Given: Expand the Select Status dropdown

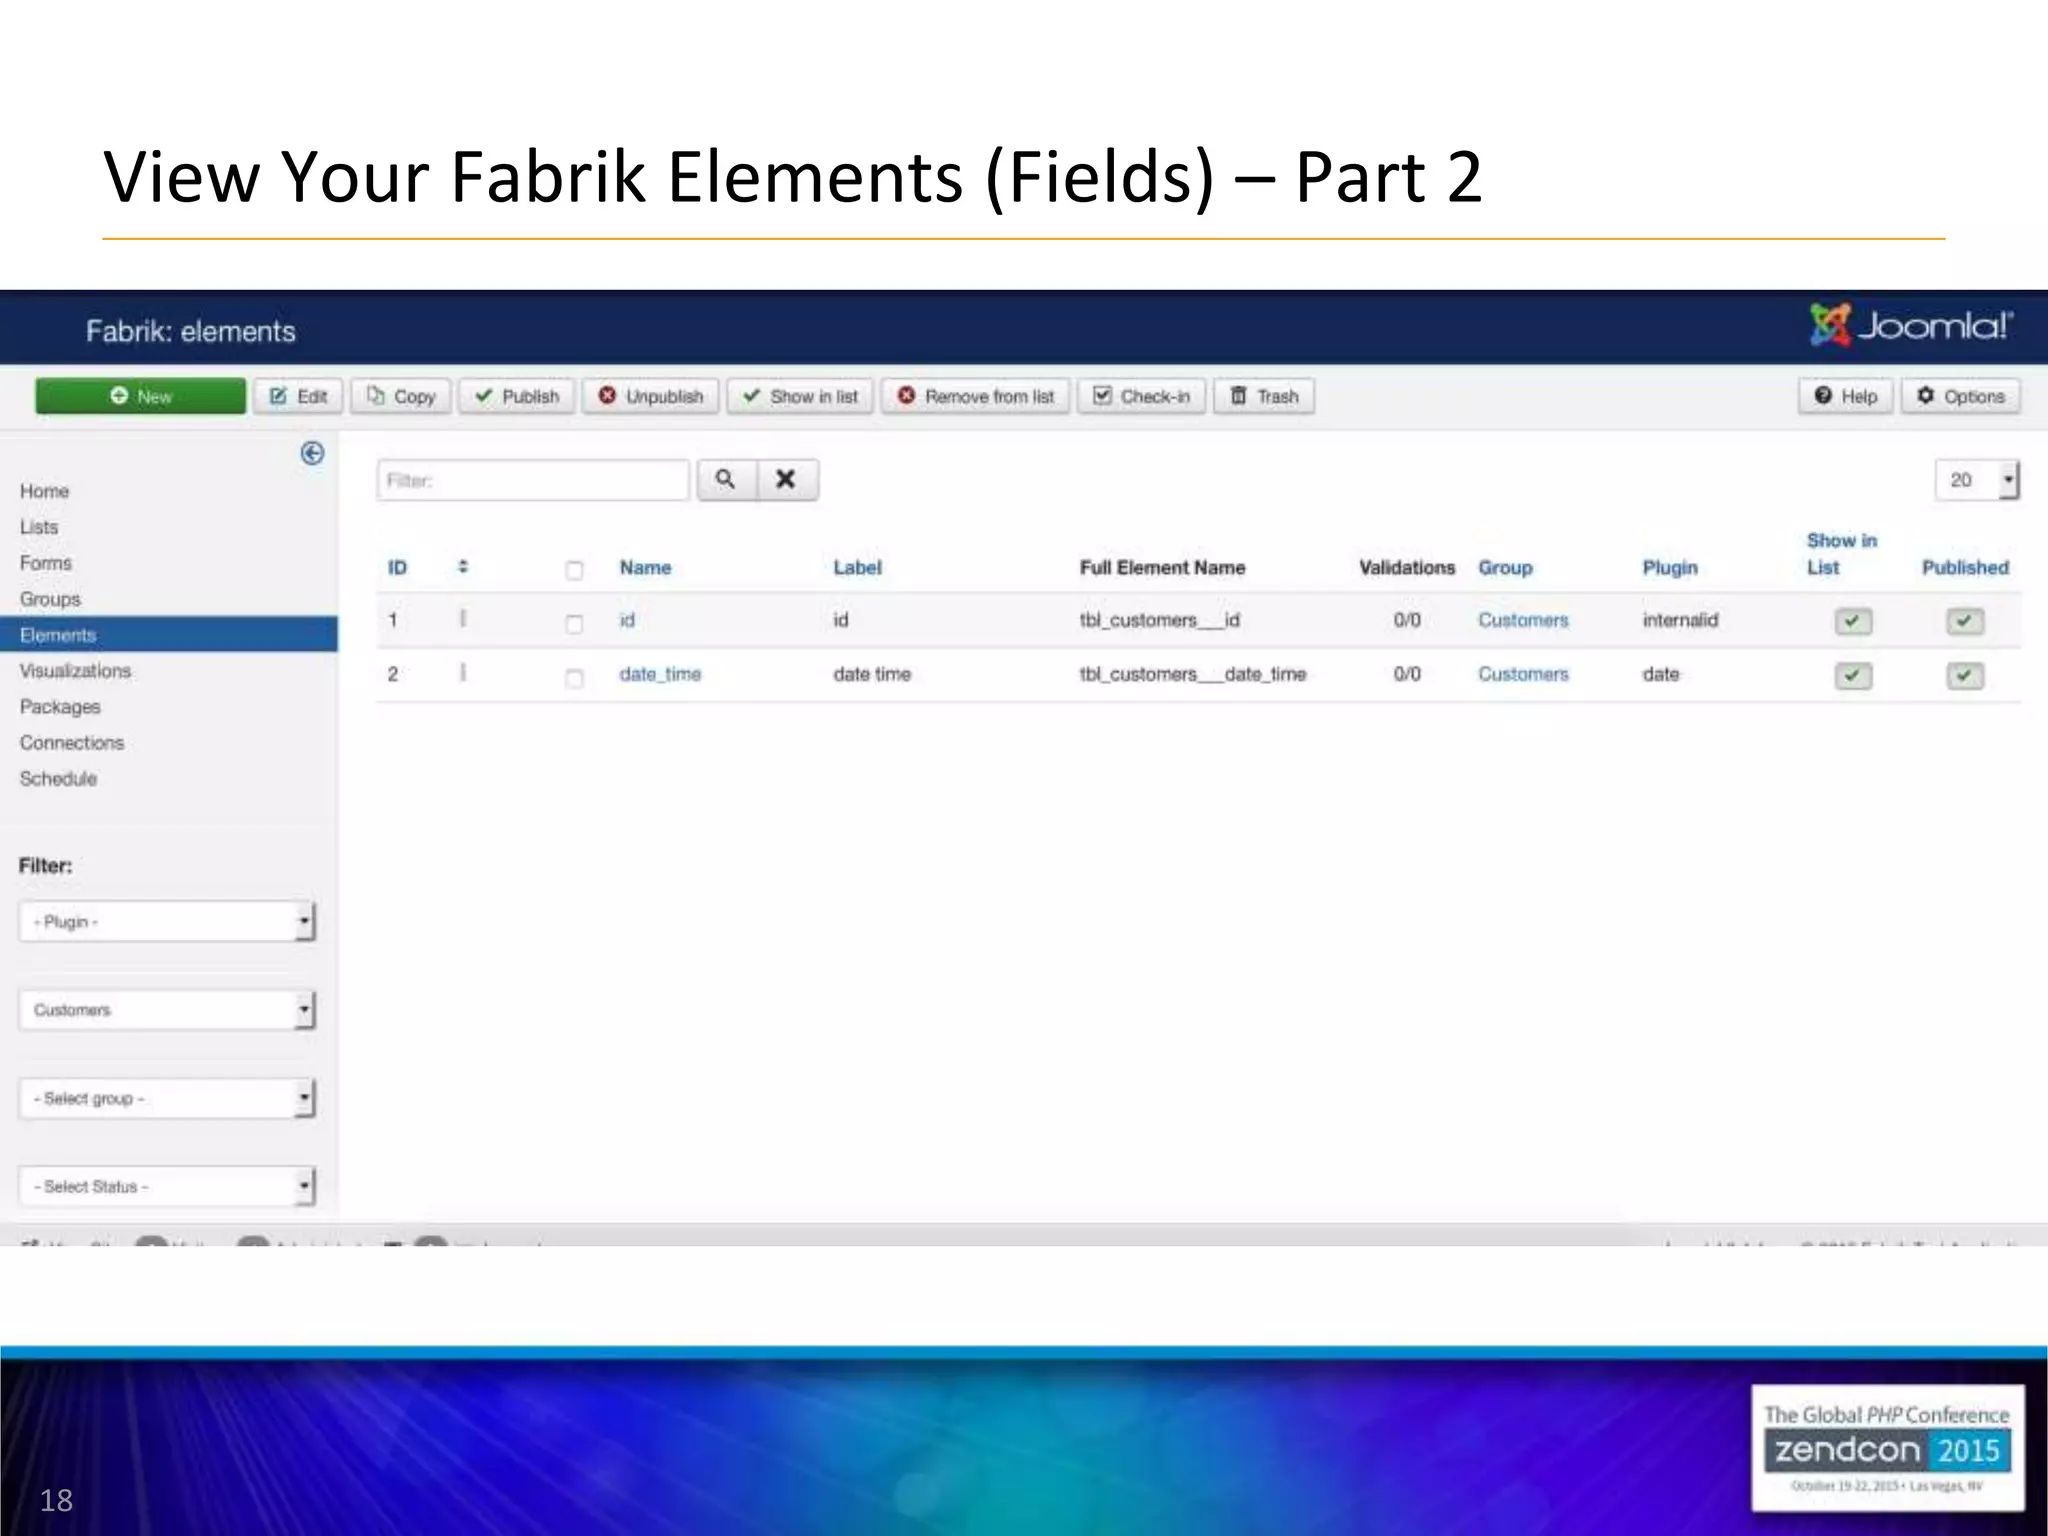Looking at the screenshot, I should (x=166, y=1186).
